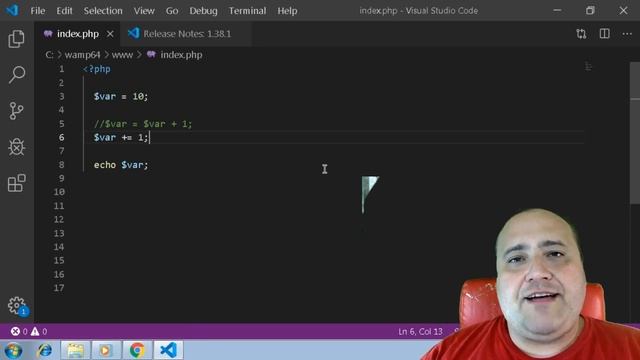The width and height of the screenshot is (640, 360).
Task: Open the Manage gear icon
Action: [x=17, y=305]
